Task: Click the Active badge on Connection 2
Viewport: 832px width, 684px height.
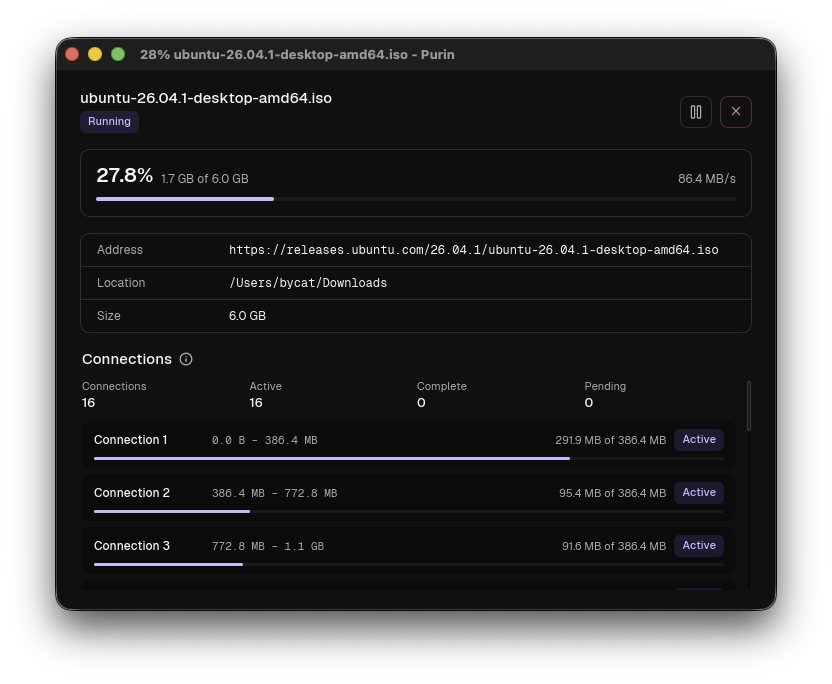Action: click(699, 493)
